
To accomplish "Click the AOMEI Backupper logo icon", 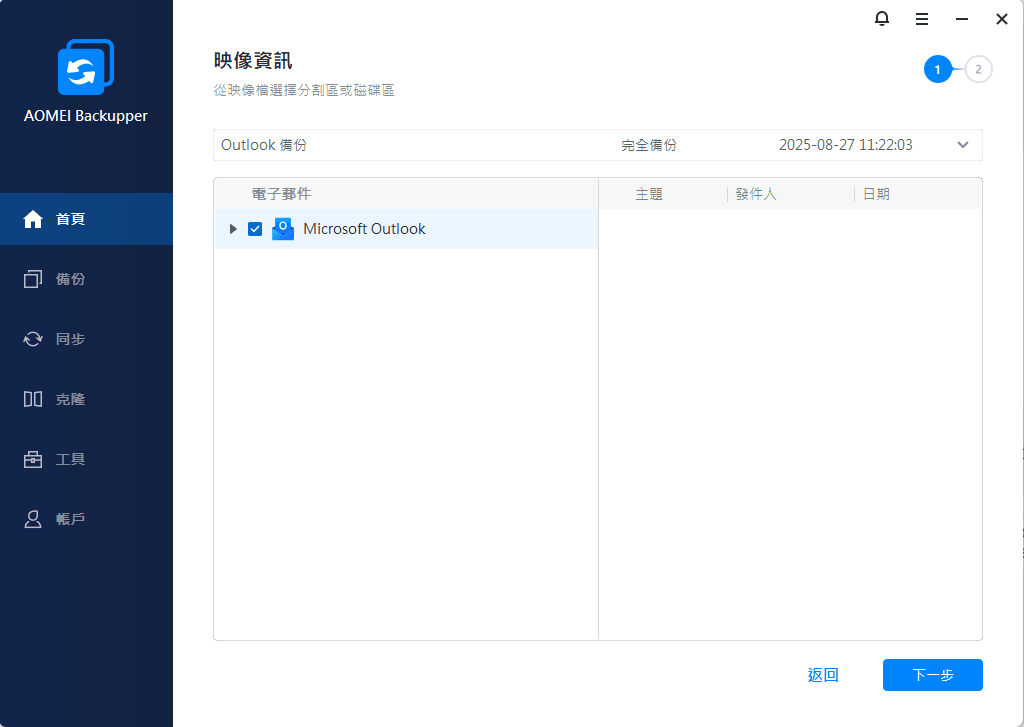I will (86, 67).
